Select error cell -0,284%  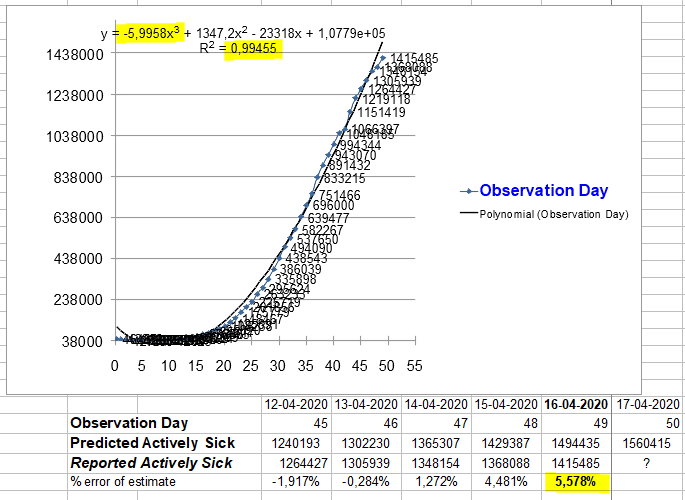point(366,482)
